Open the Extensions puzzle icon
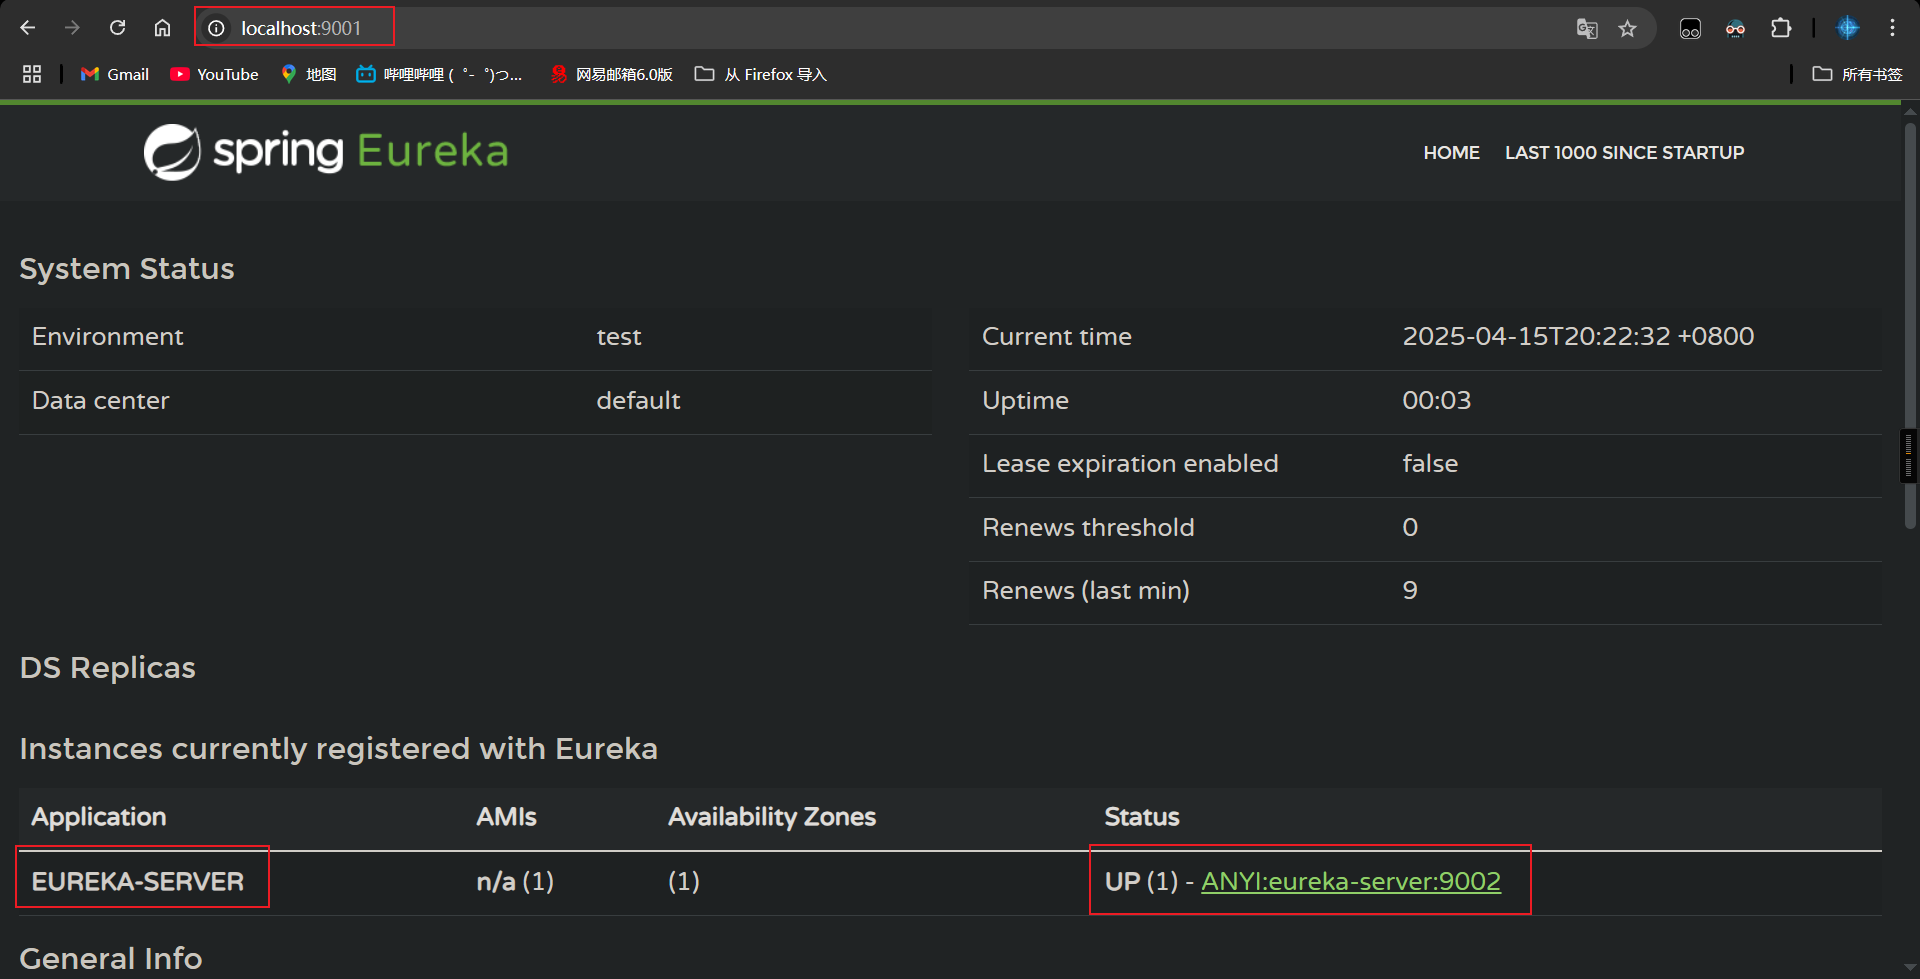The width and height of the screenshot is (1920, 979). (x=1781, y=28)
